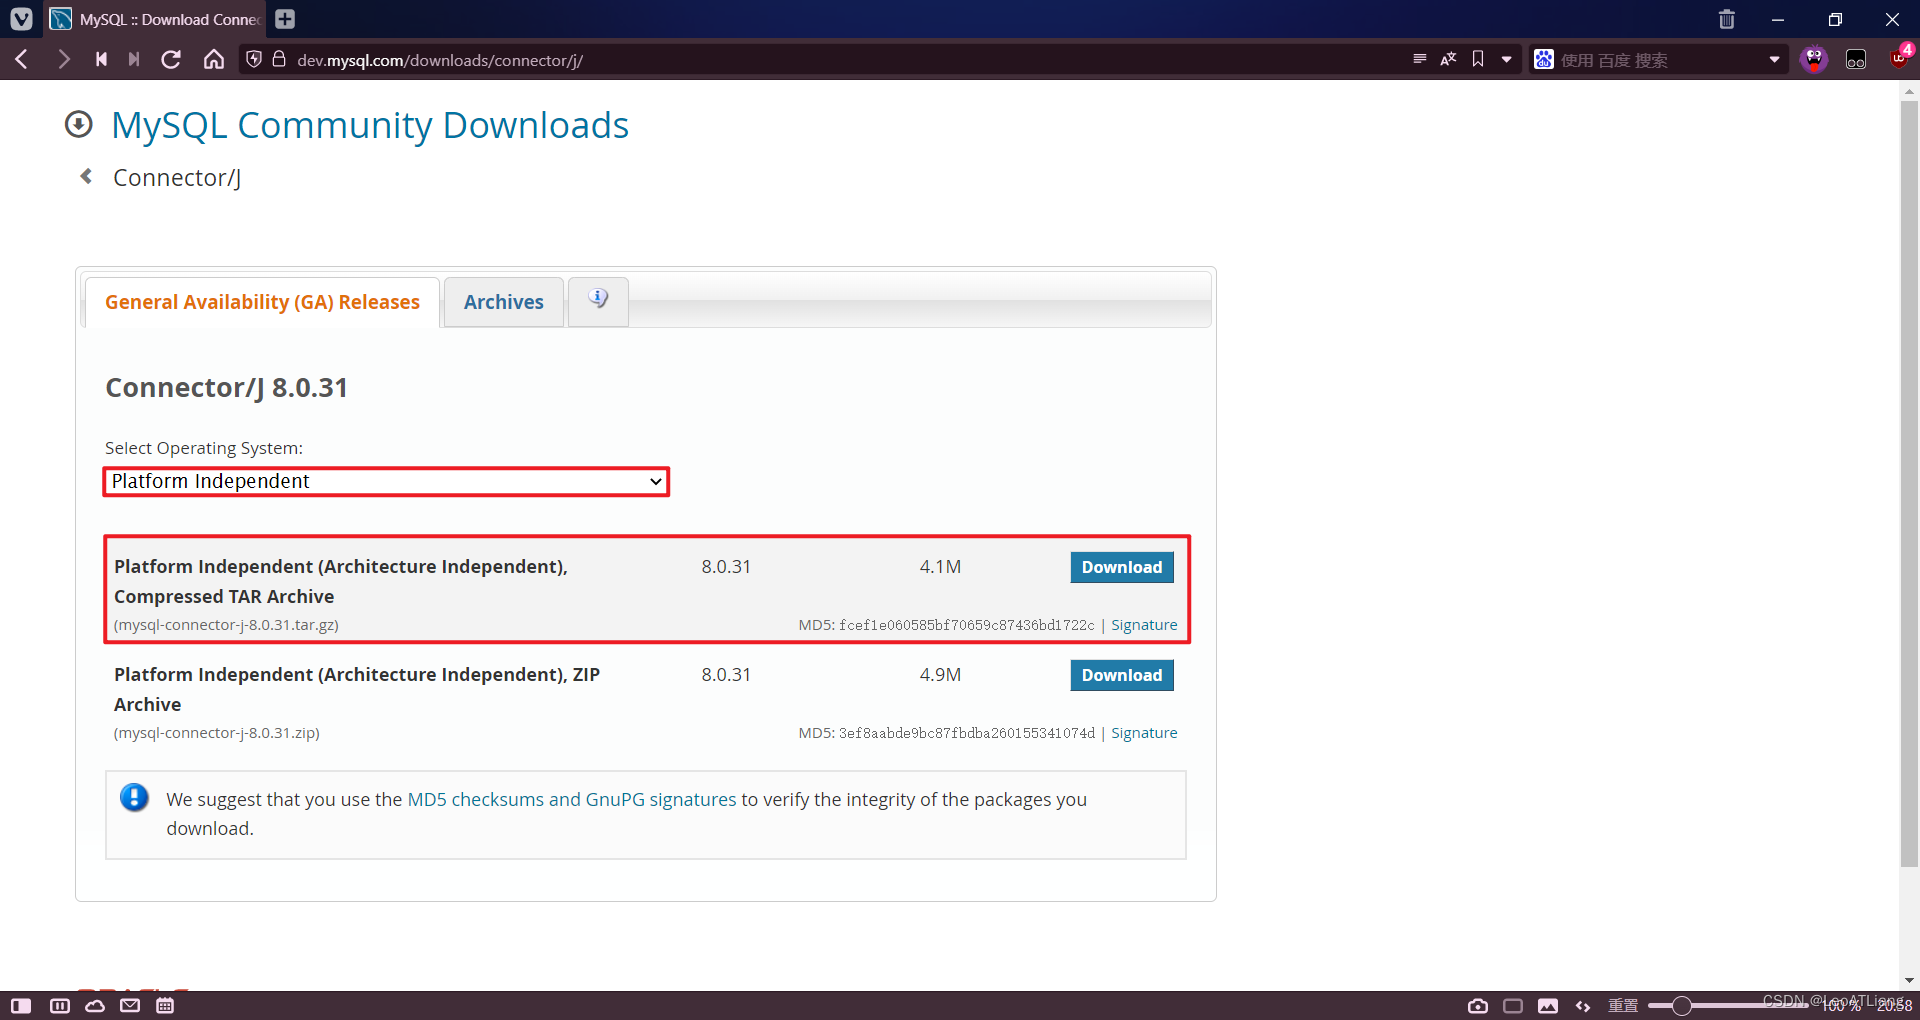
Task: Open the uBlock Origin extension
Action: pos(1899,58)
